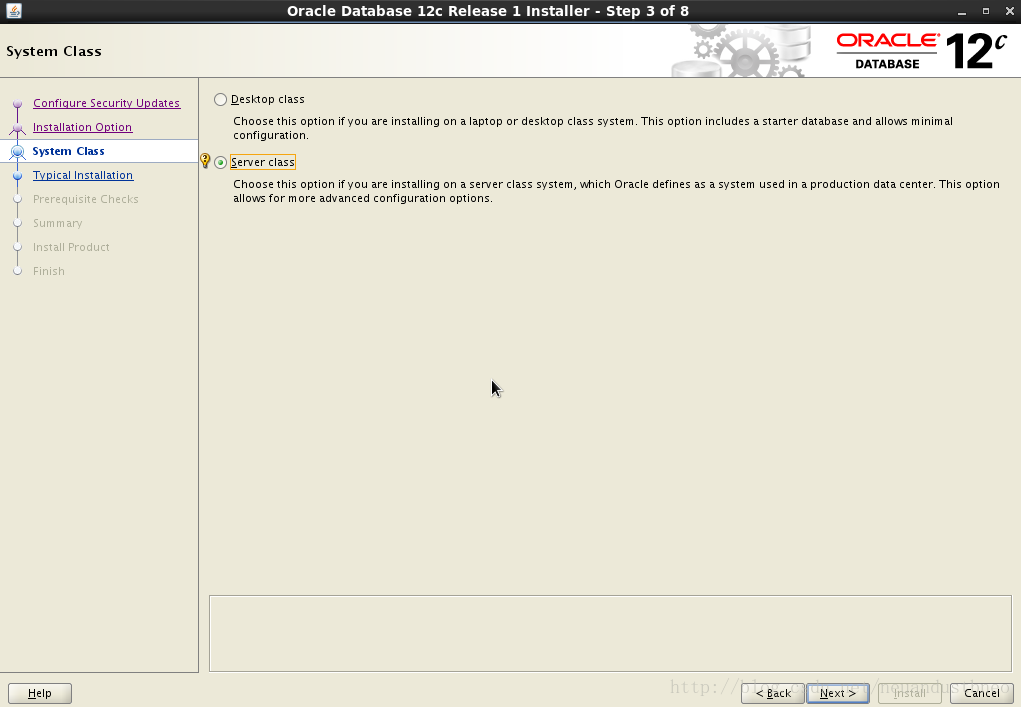1021x707 pixels.
Task: Minimize the installer window
Action: click(x=962, y=11)
